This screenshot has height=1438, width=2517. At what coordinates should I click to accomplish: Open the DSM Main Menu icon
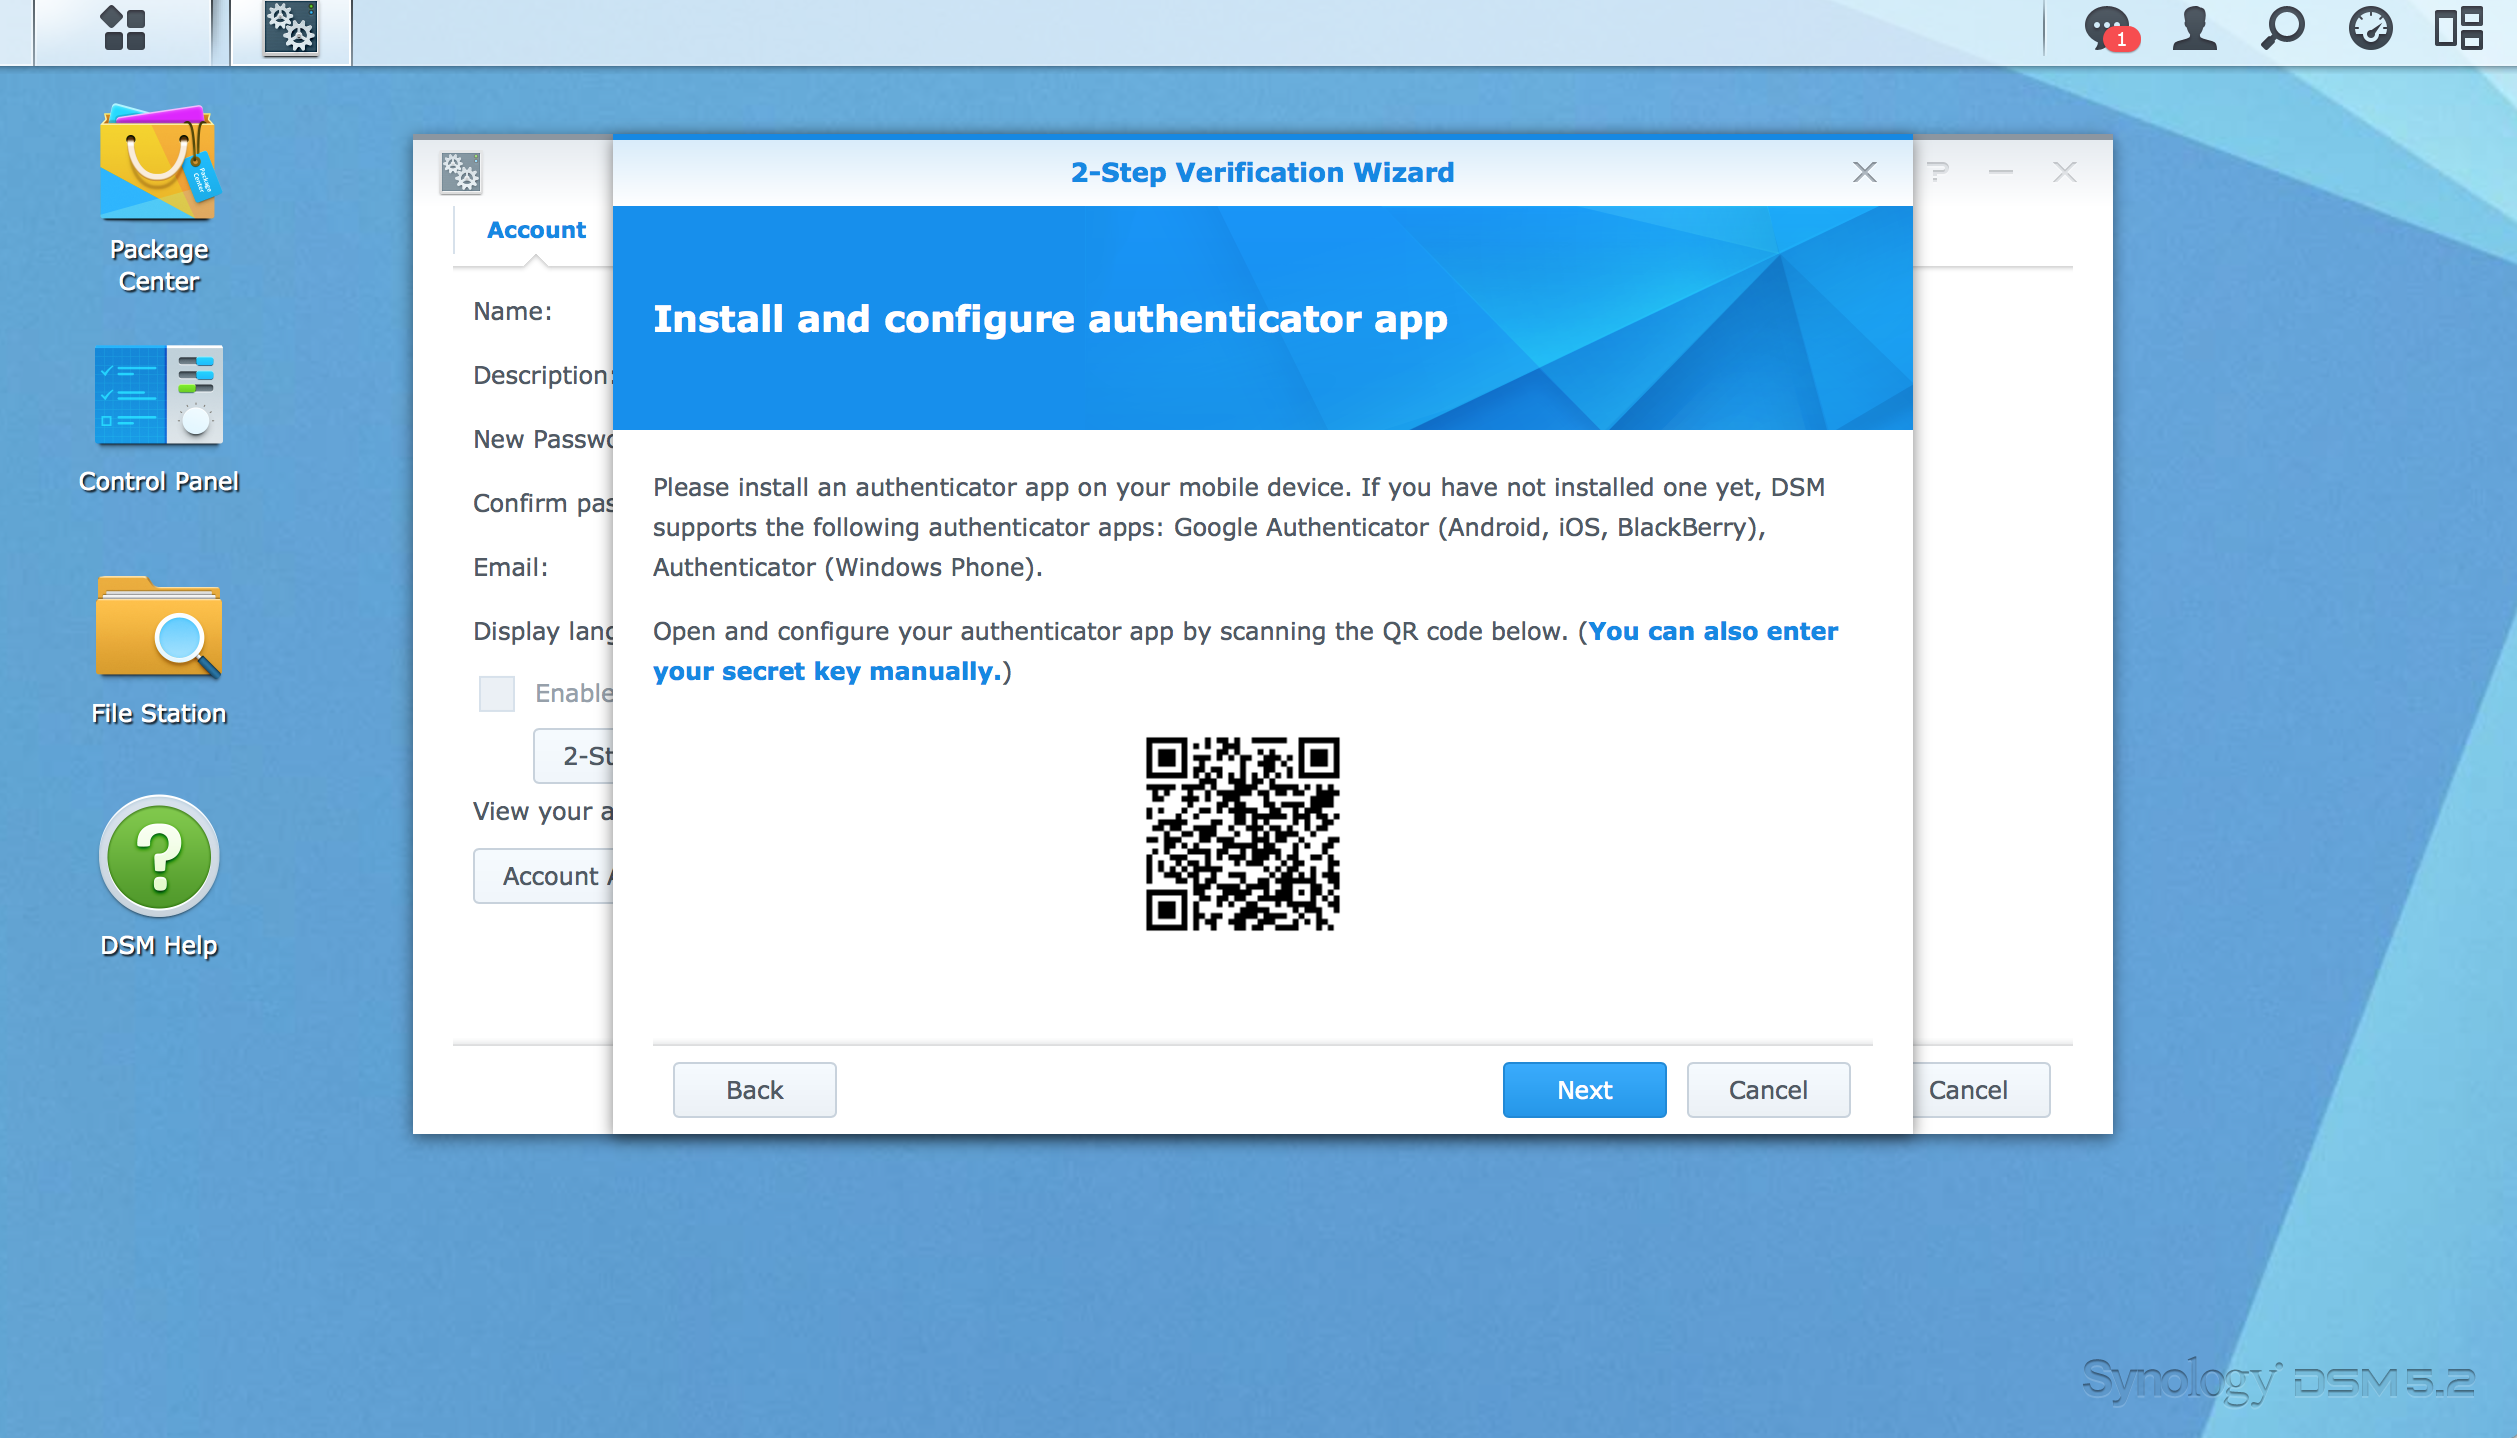[x=124, y=29]
